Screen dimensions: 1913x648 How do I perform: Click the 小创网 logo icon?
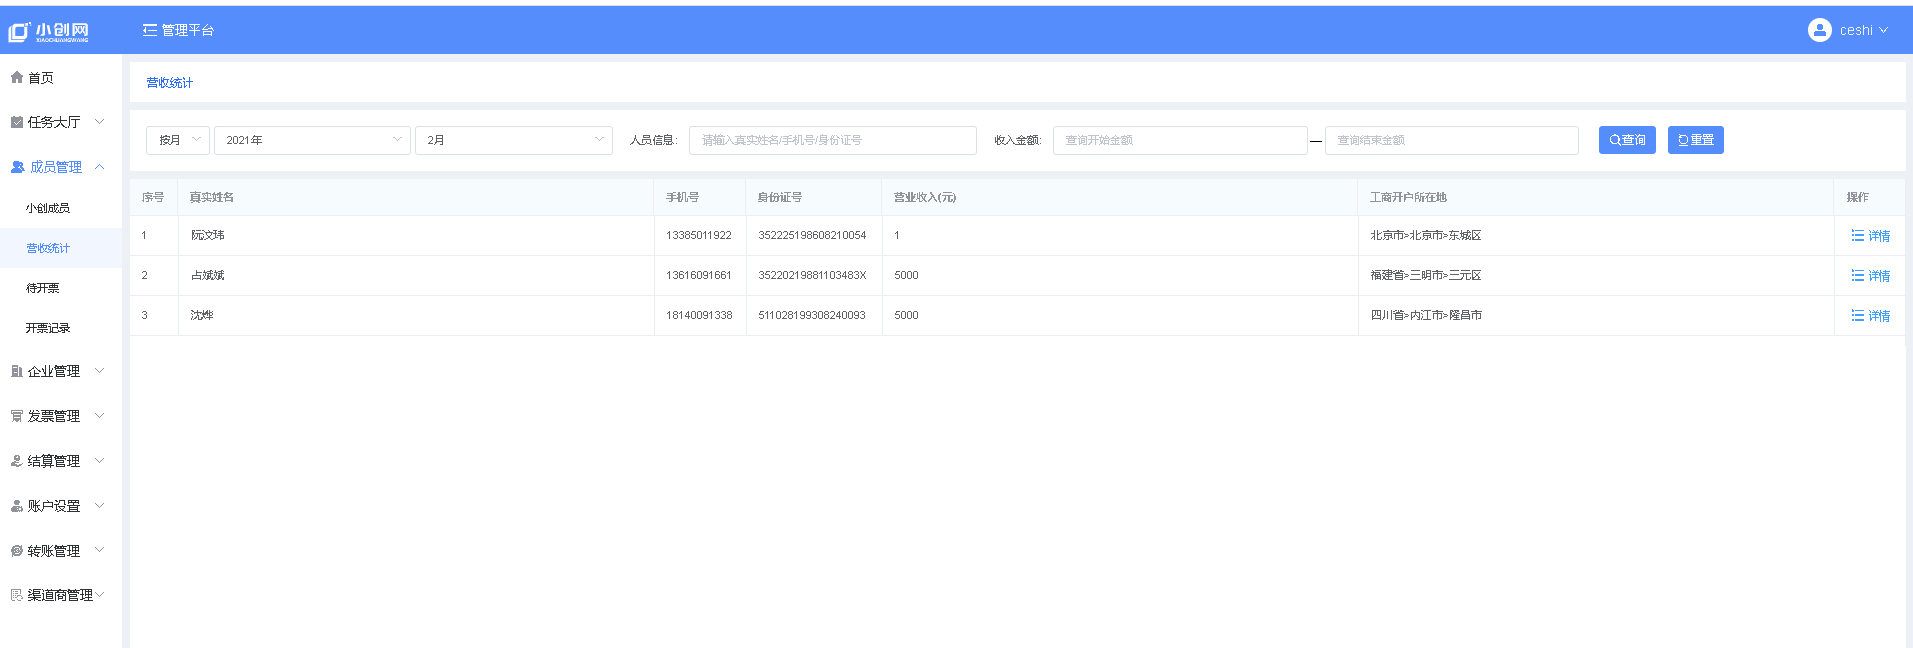pos(19,32)
